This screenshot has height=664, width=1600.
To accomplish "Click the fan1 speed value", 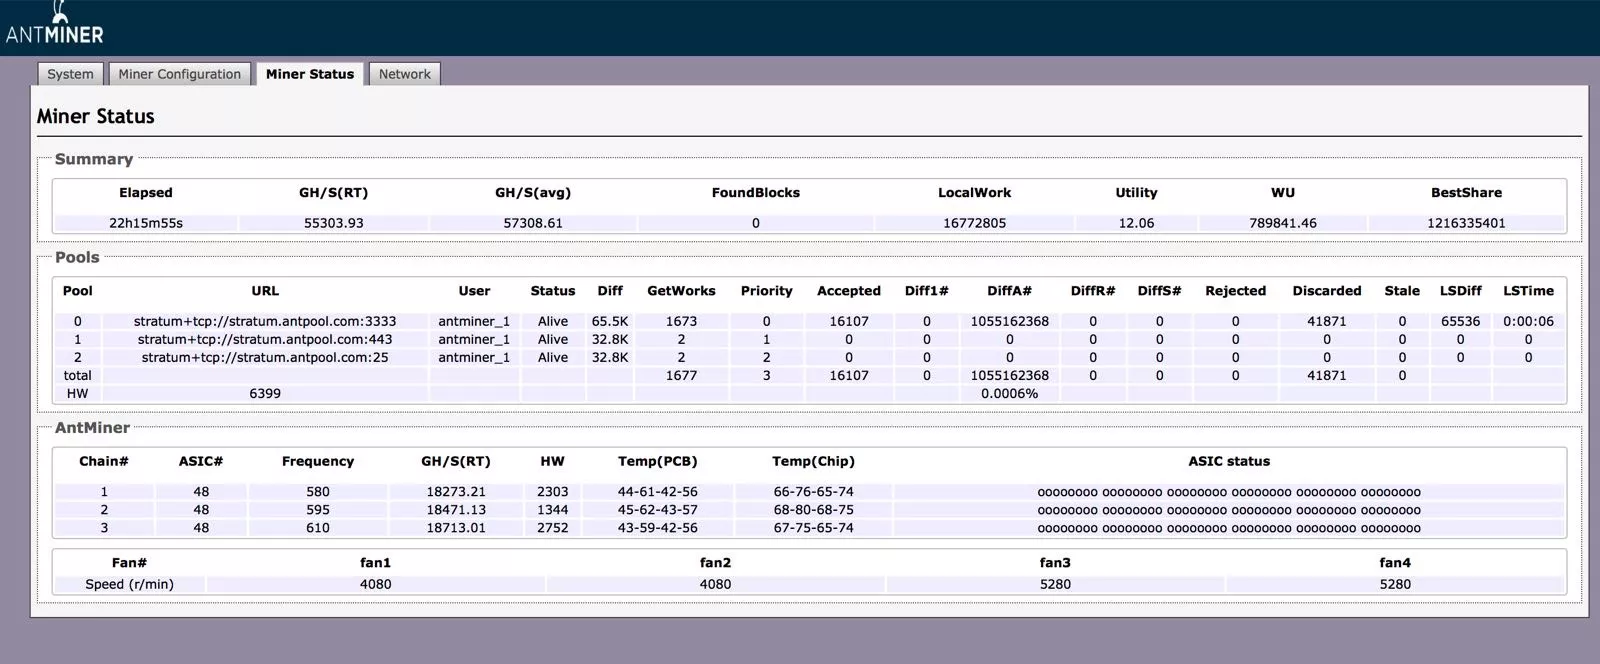I will coord(376,584).
